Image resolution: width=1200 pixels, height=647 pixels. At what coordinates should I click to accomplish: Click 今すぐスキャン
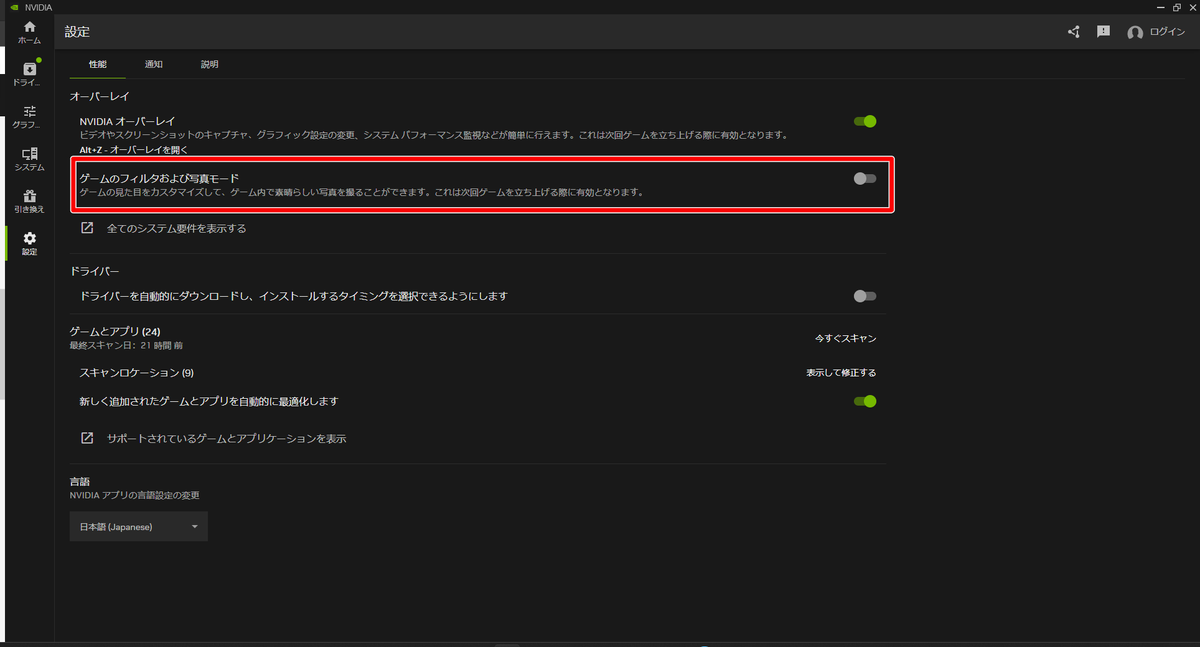845,339
